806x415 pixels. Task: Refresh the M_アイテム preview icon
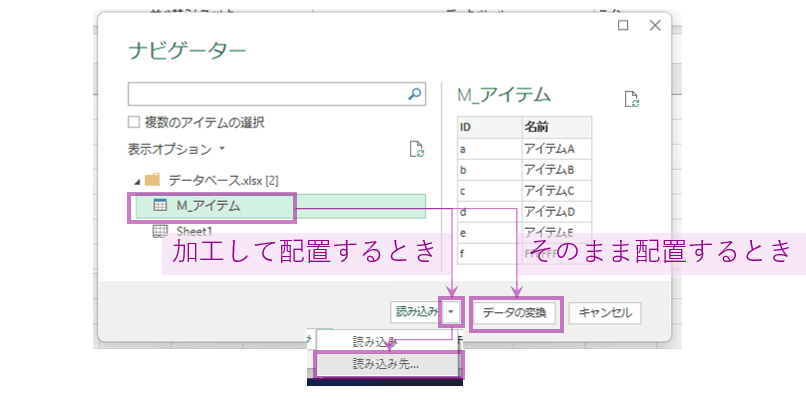[631, 99]
